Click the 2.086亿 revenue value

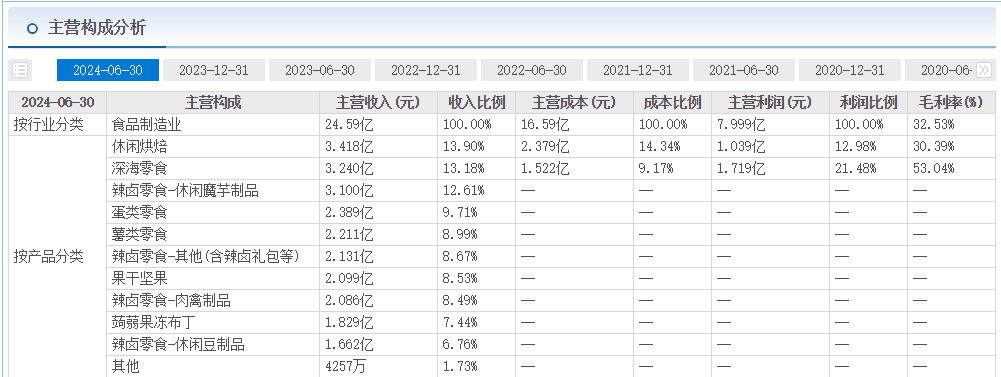point(350,300)
